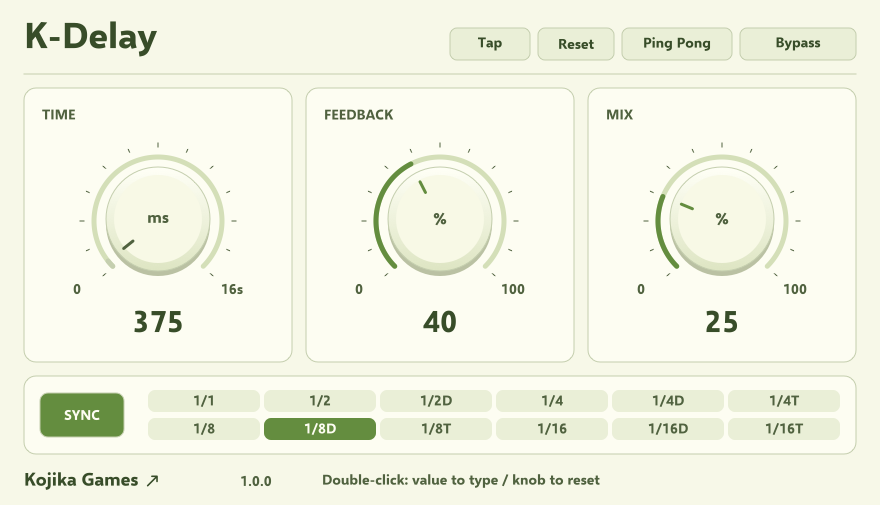
Task: Click the MIX section label
Action: tap(620, 114)
